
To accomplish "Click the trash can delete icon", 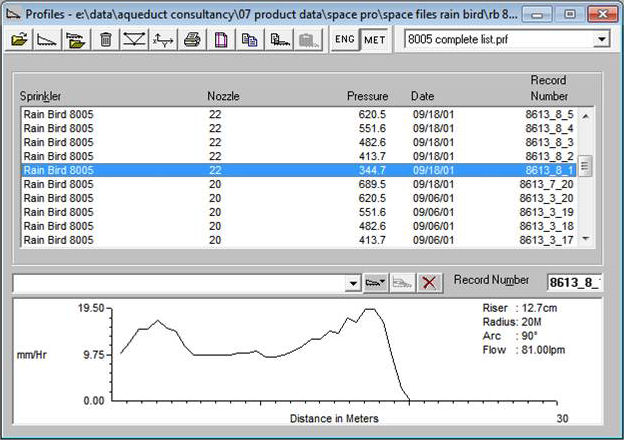I will click(105, 39).
